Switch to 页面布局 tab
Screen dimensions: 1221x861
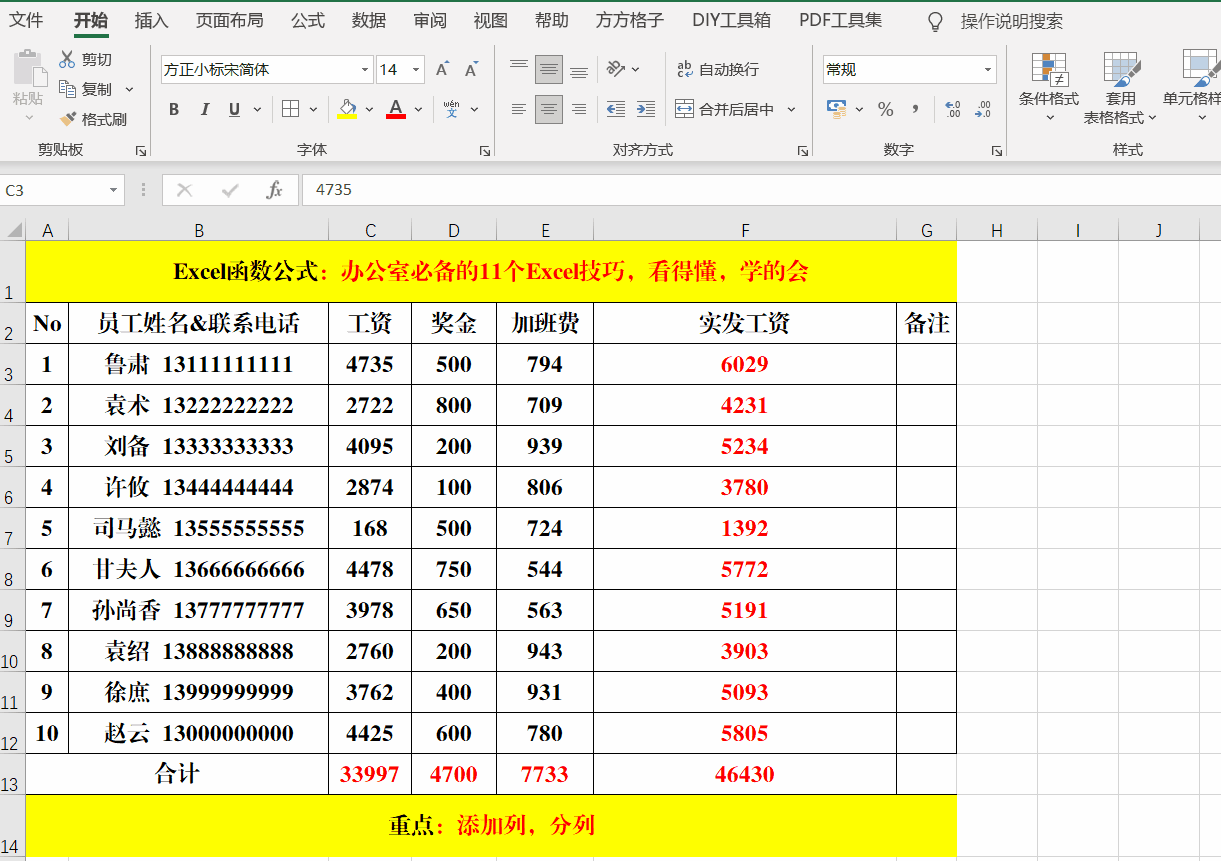(x=229, y=20)
